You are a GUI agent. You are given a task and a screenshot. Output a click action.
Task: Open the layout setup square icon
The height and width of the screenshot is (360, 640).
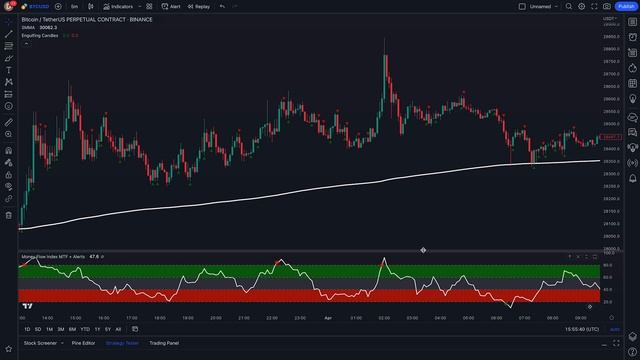[522, 7]
